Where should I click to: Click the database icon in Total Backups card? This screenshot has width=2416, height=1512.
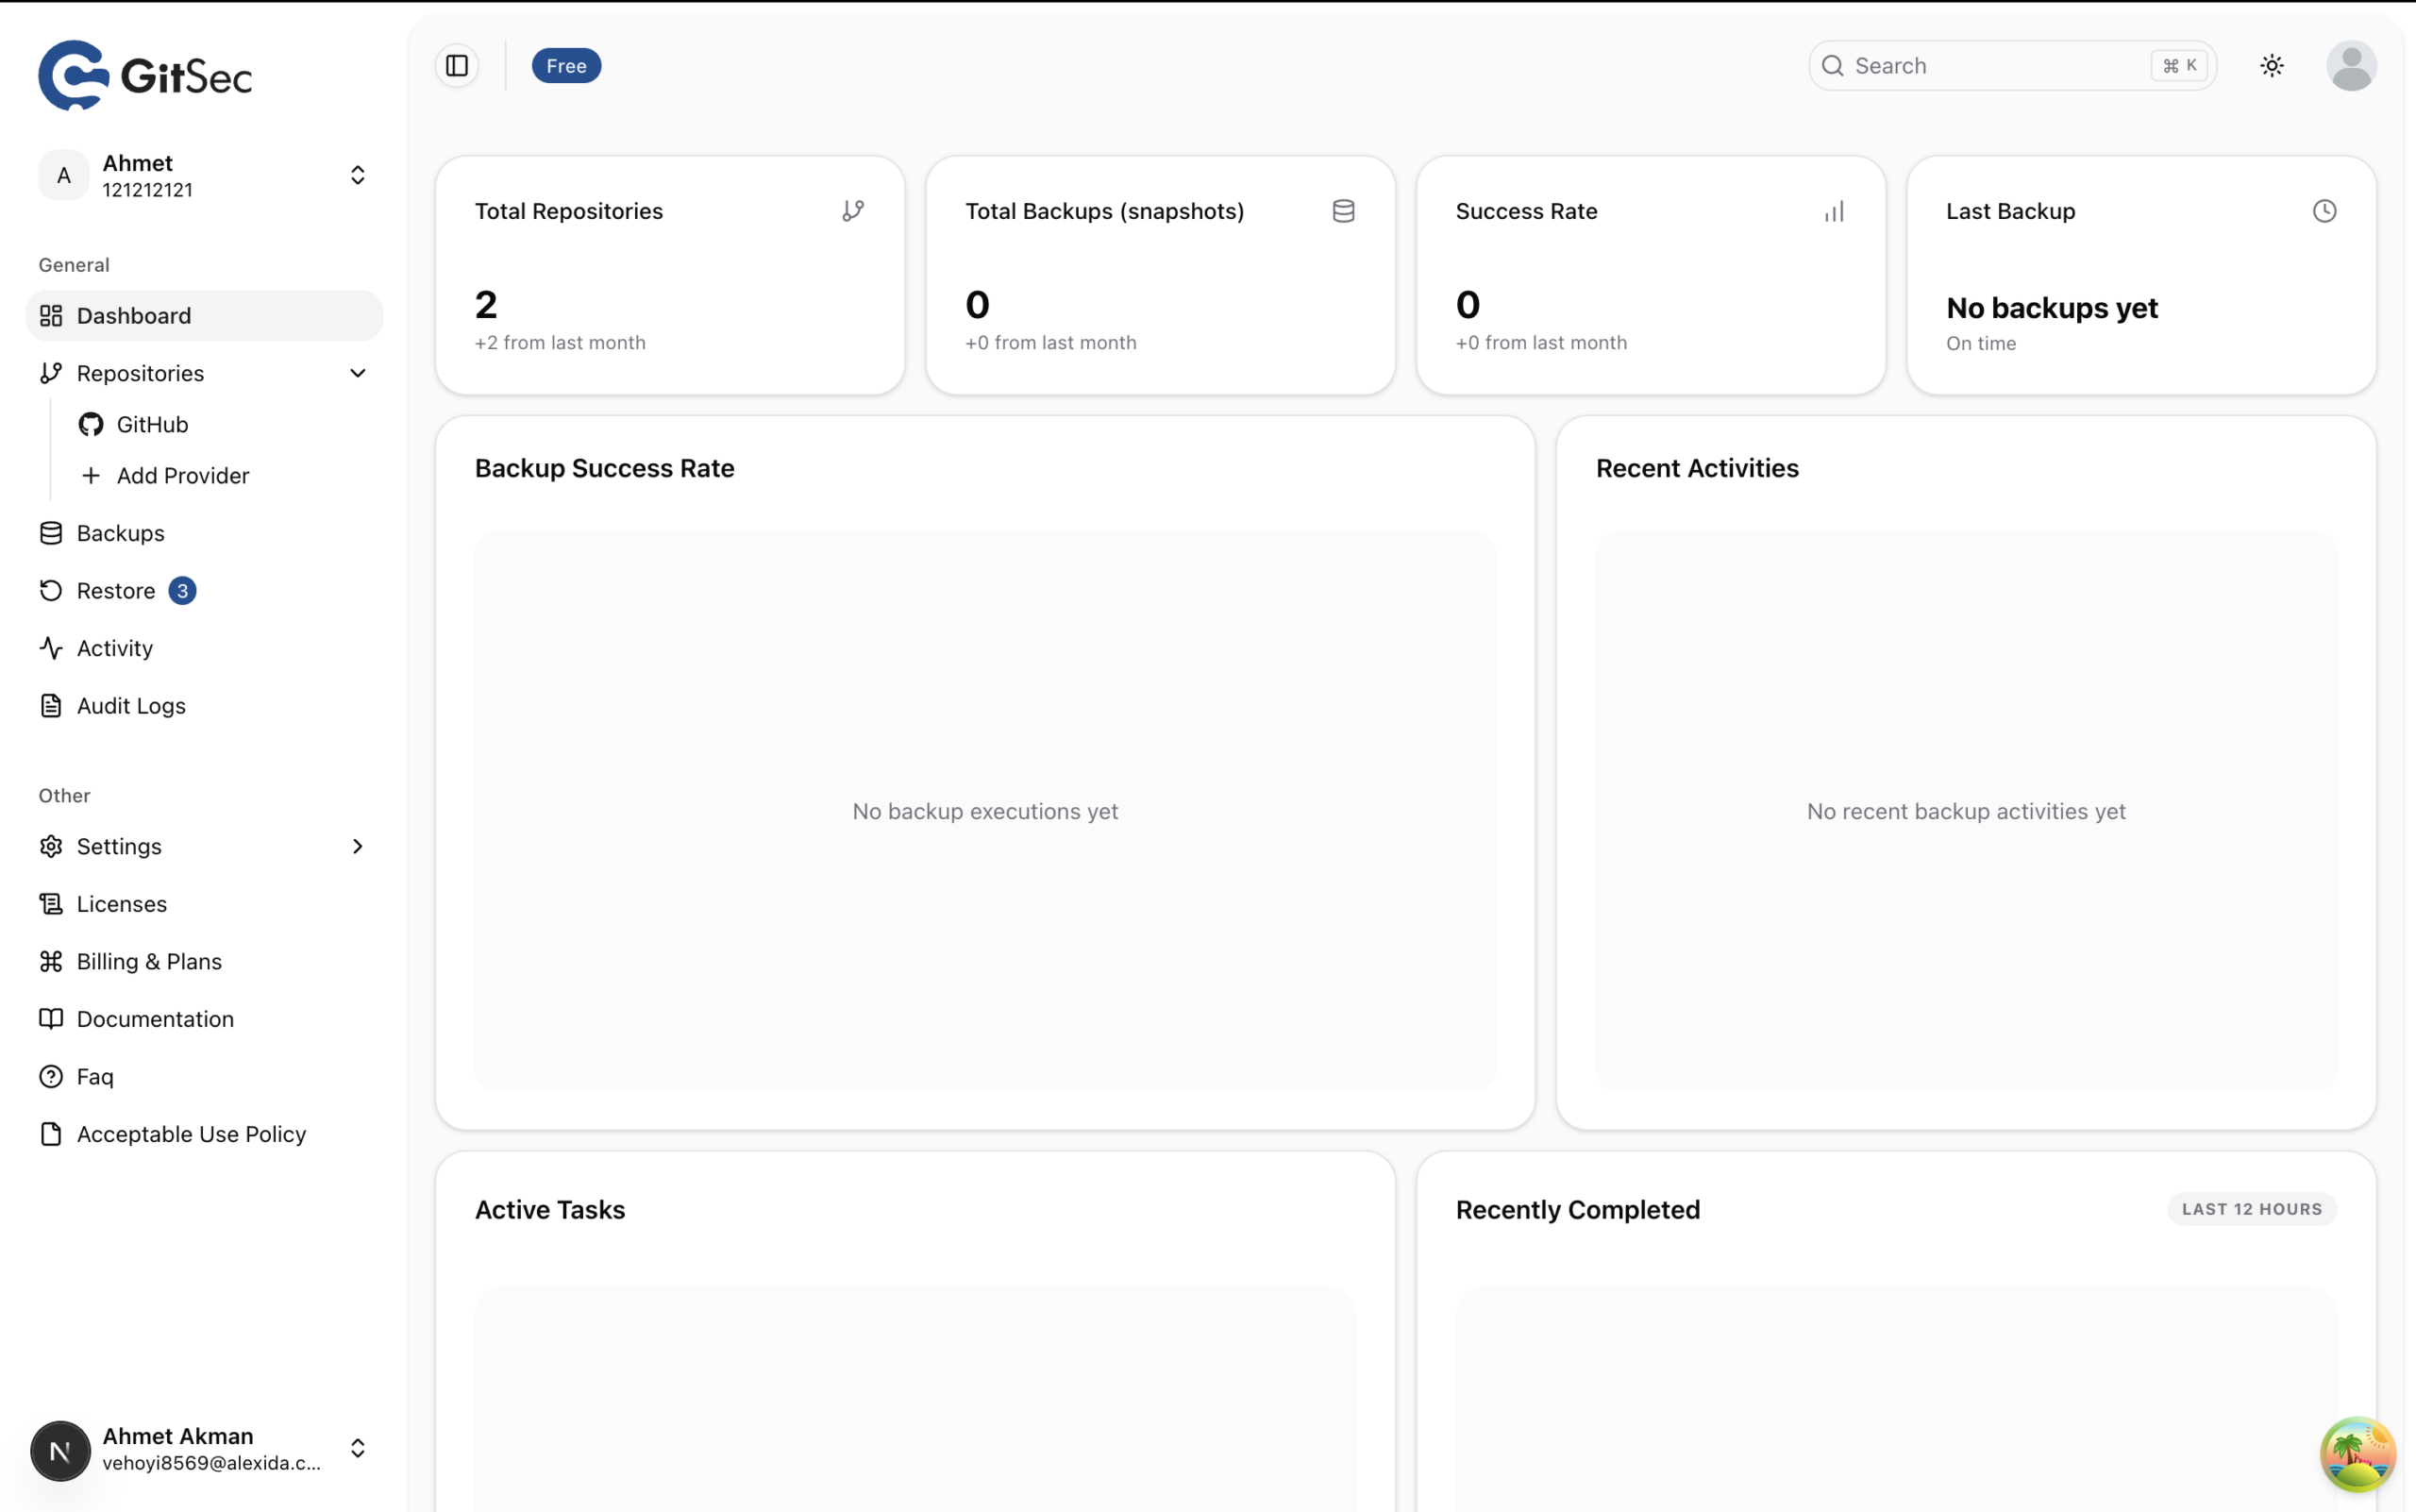(x=1343, y=211)
